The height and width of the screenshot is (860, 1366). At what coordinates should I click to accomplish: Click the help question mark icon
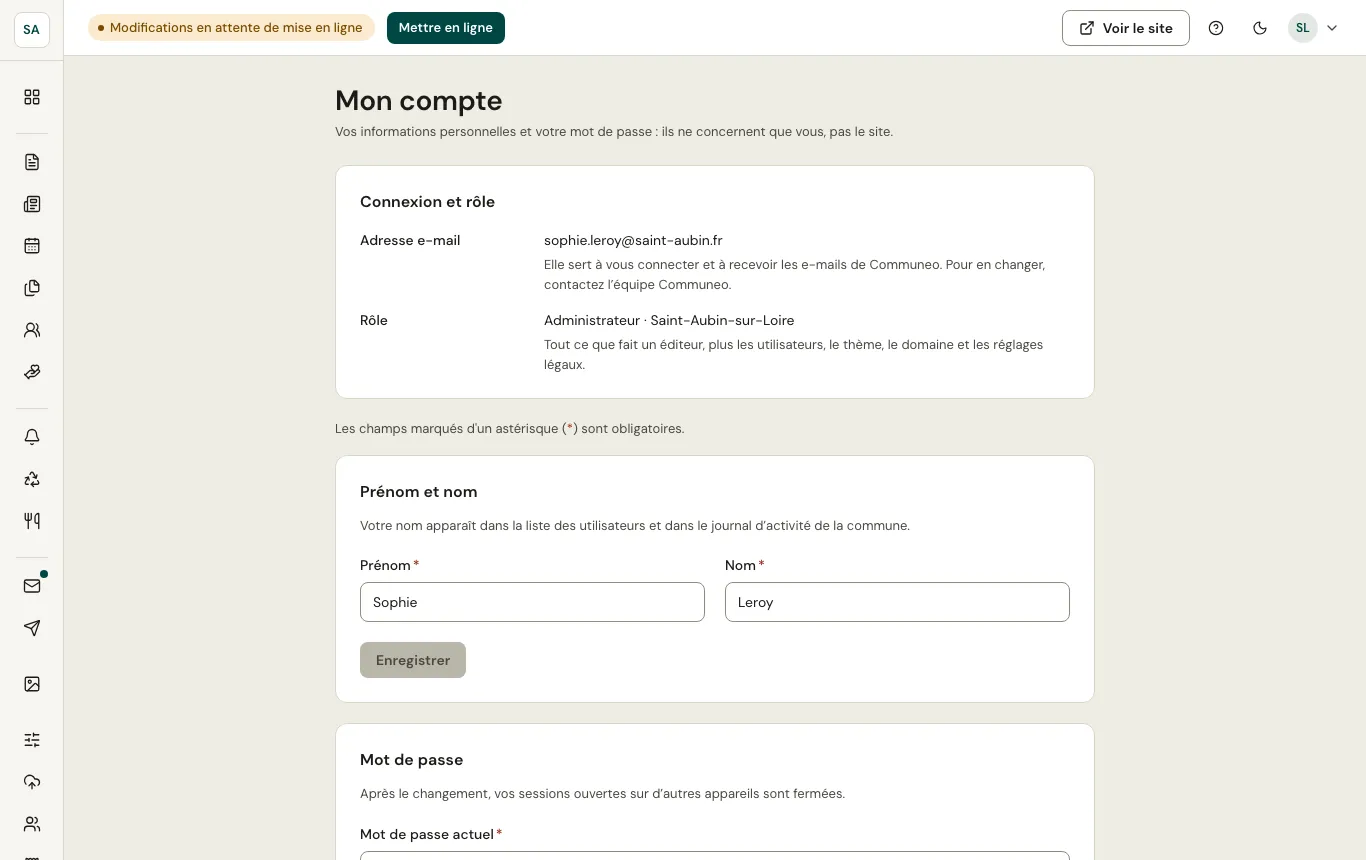click(x=1216, y=28)
